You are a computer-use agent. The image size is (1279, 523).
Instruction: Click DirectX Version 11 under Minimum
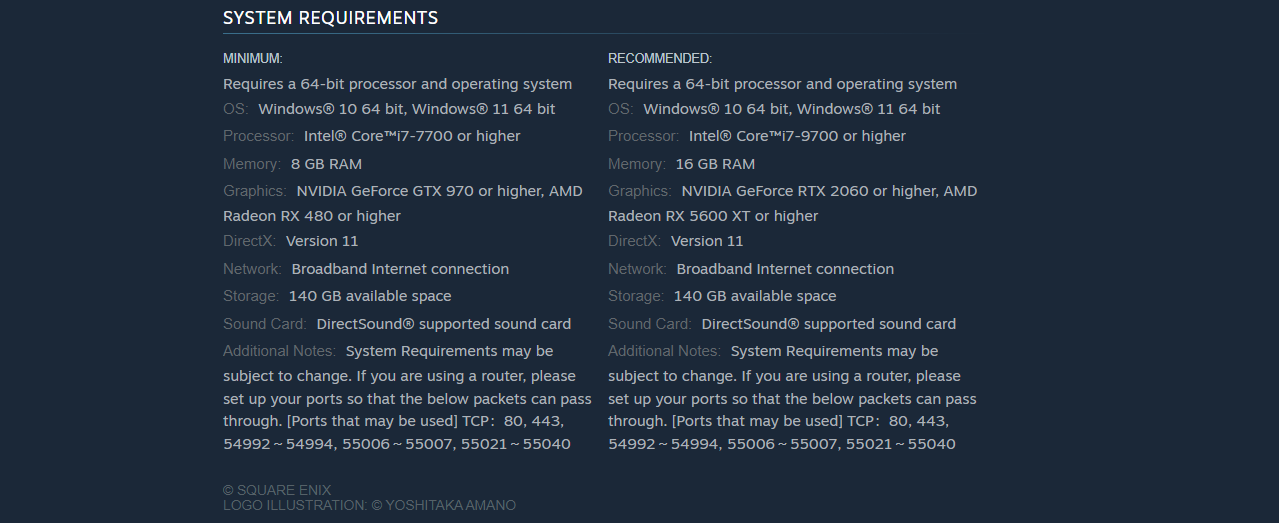pyautogui.click(x=321, y=241)
